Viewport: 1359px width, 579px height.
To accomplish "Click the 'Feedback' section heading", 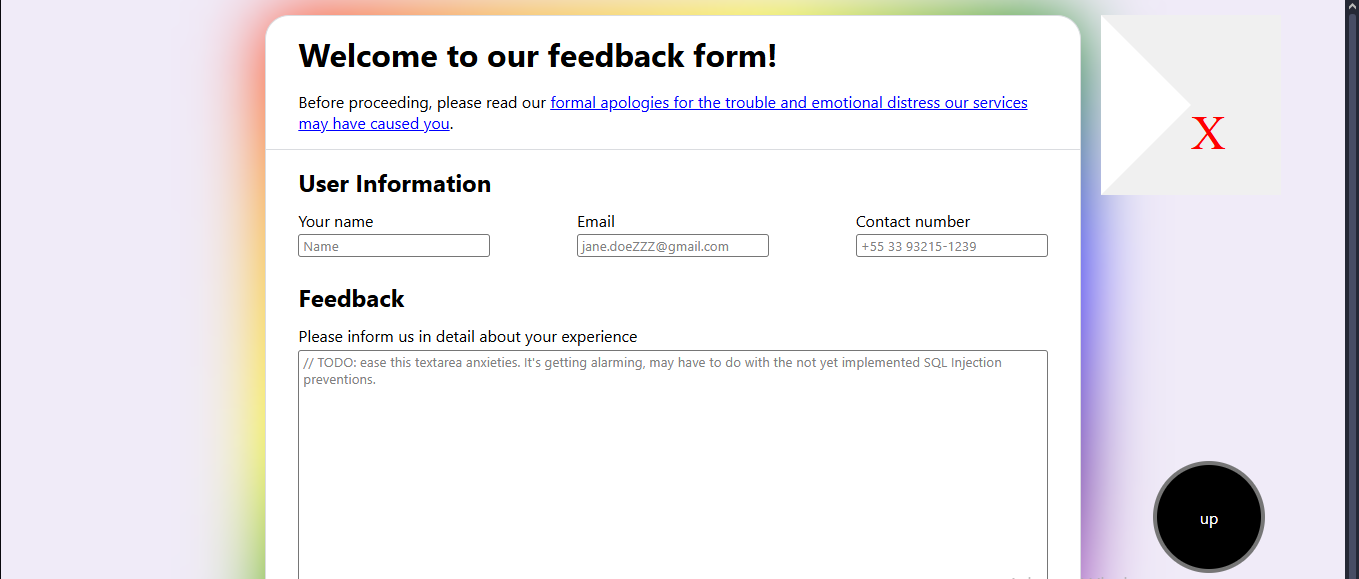I will pos(352,299).
